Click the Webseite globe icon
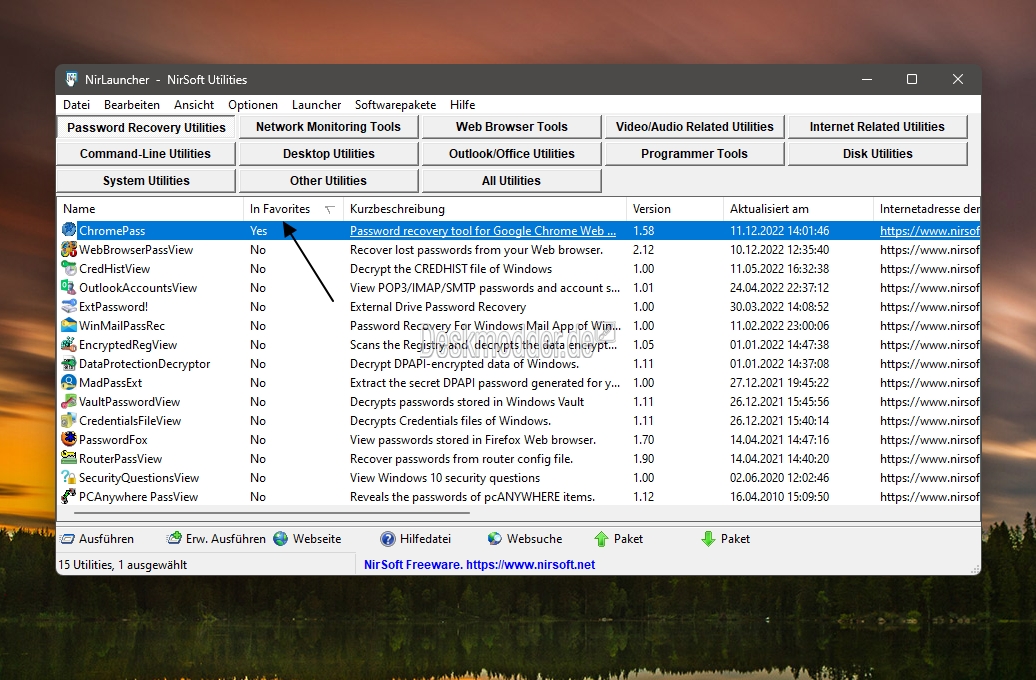Image resolution: width=1036 pixels, height=680 pixels. (281, 539)
